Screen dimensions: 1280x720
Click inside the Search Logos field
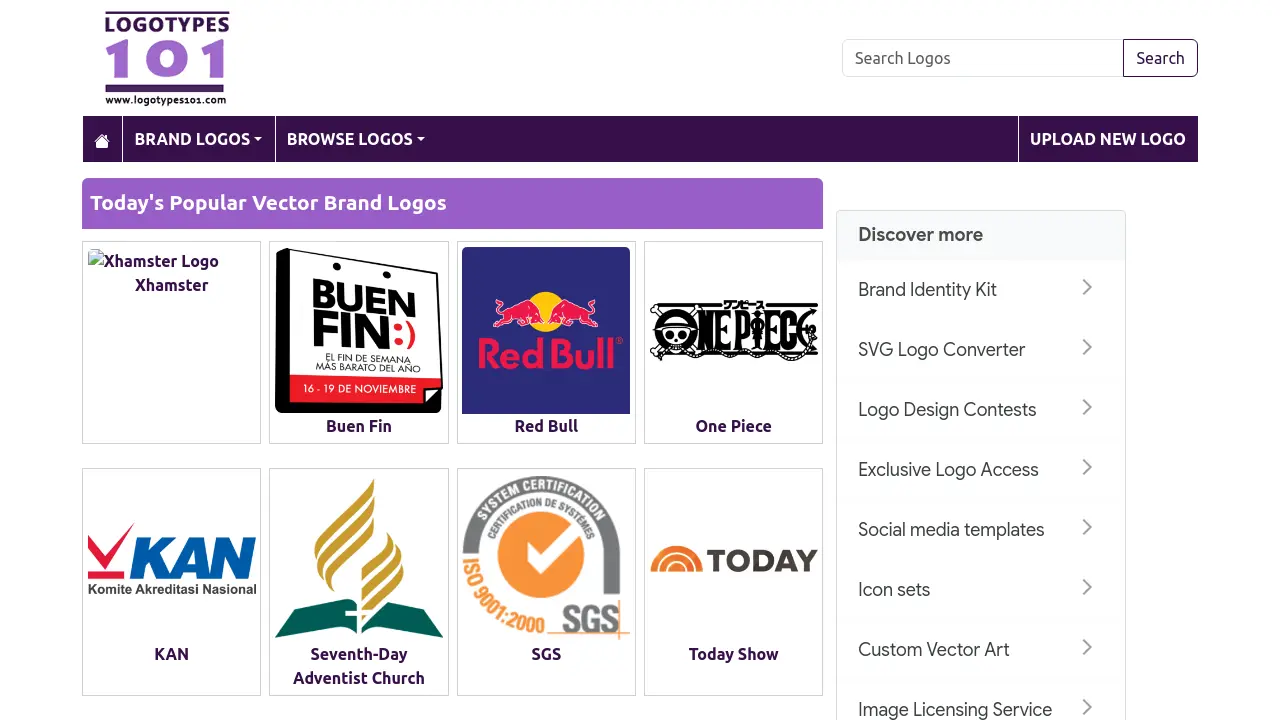[x=982, y=58]
